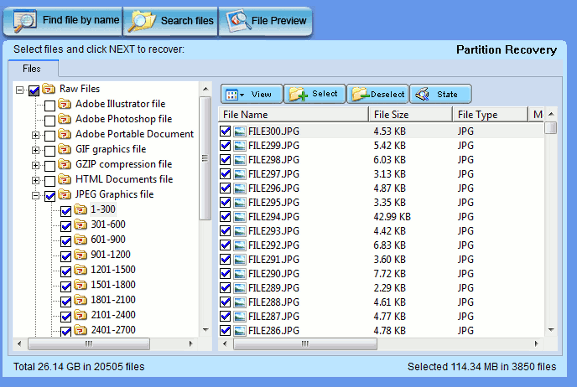577x387 pixels.
Task: Click the Find file by name magnifier icon
Action: 24,21
